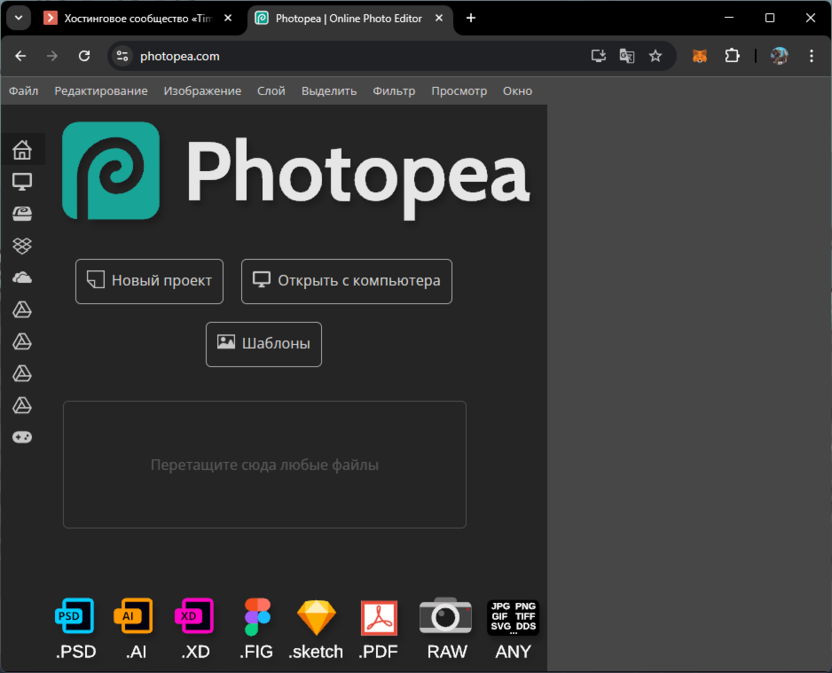Click the .PSD format icon
Image resolution: width=832 pixels, height=673 pixels.
(75, 616)
